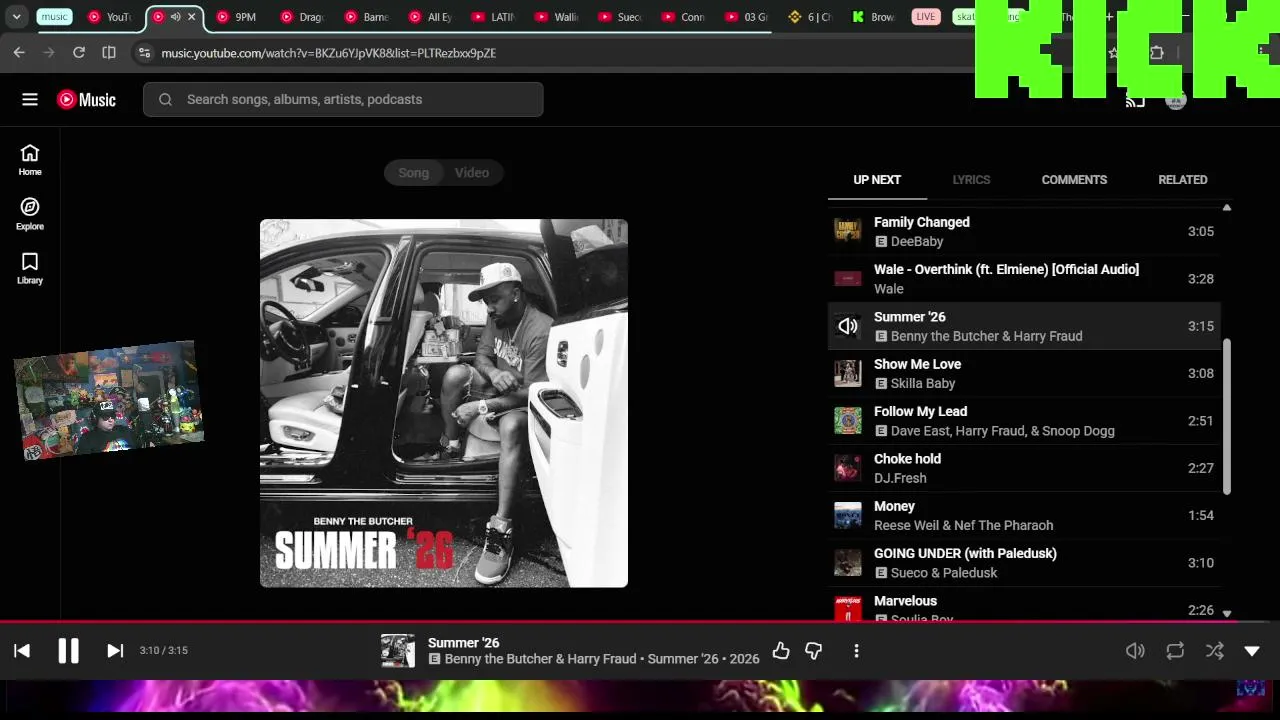Collapse the player page with down arrow
Image resolution: width=1280 pixels, height=720 pixels.
point(1252,651)
